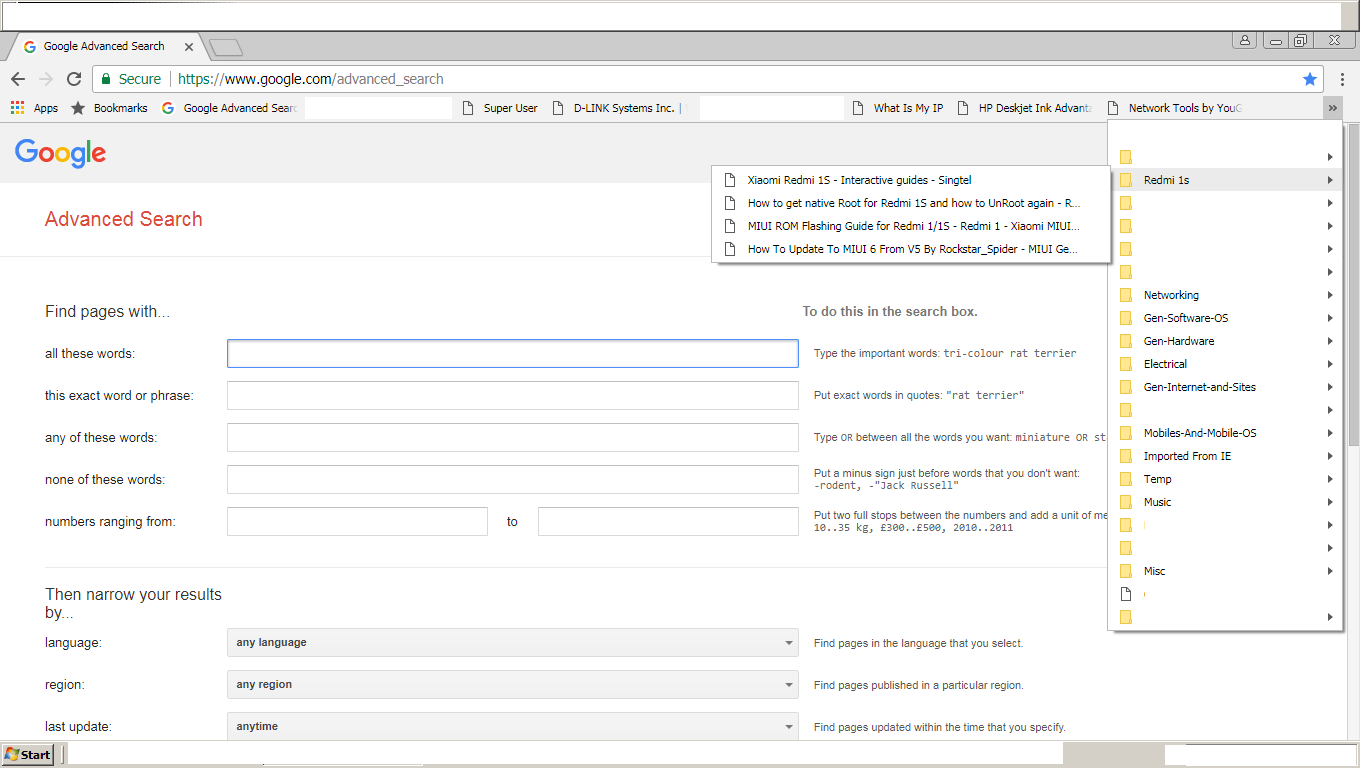The width and height of the screenshot is (1360, 768).
Task: View site info via the Secure padlock
Action: pyautogui.click(x=130, y=79)
